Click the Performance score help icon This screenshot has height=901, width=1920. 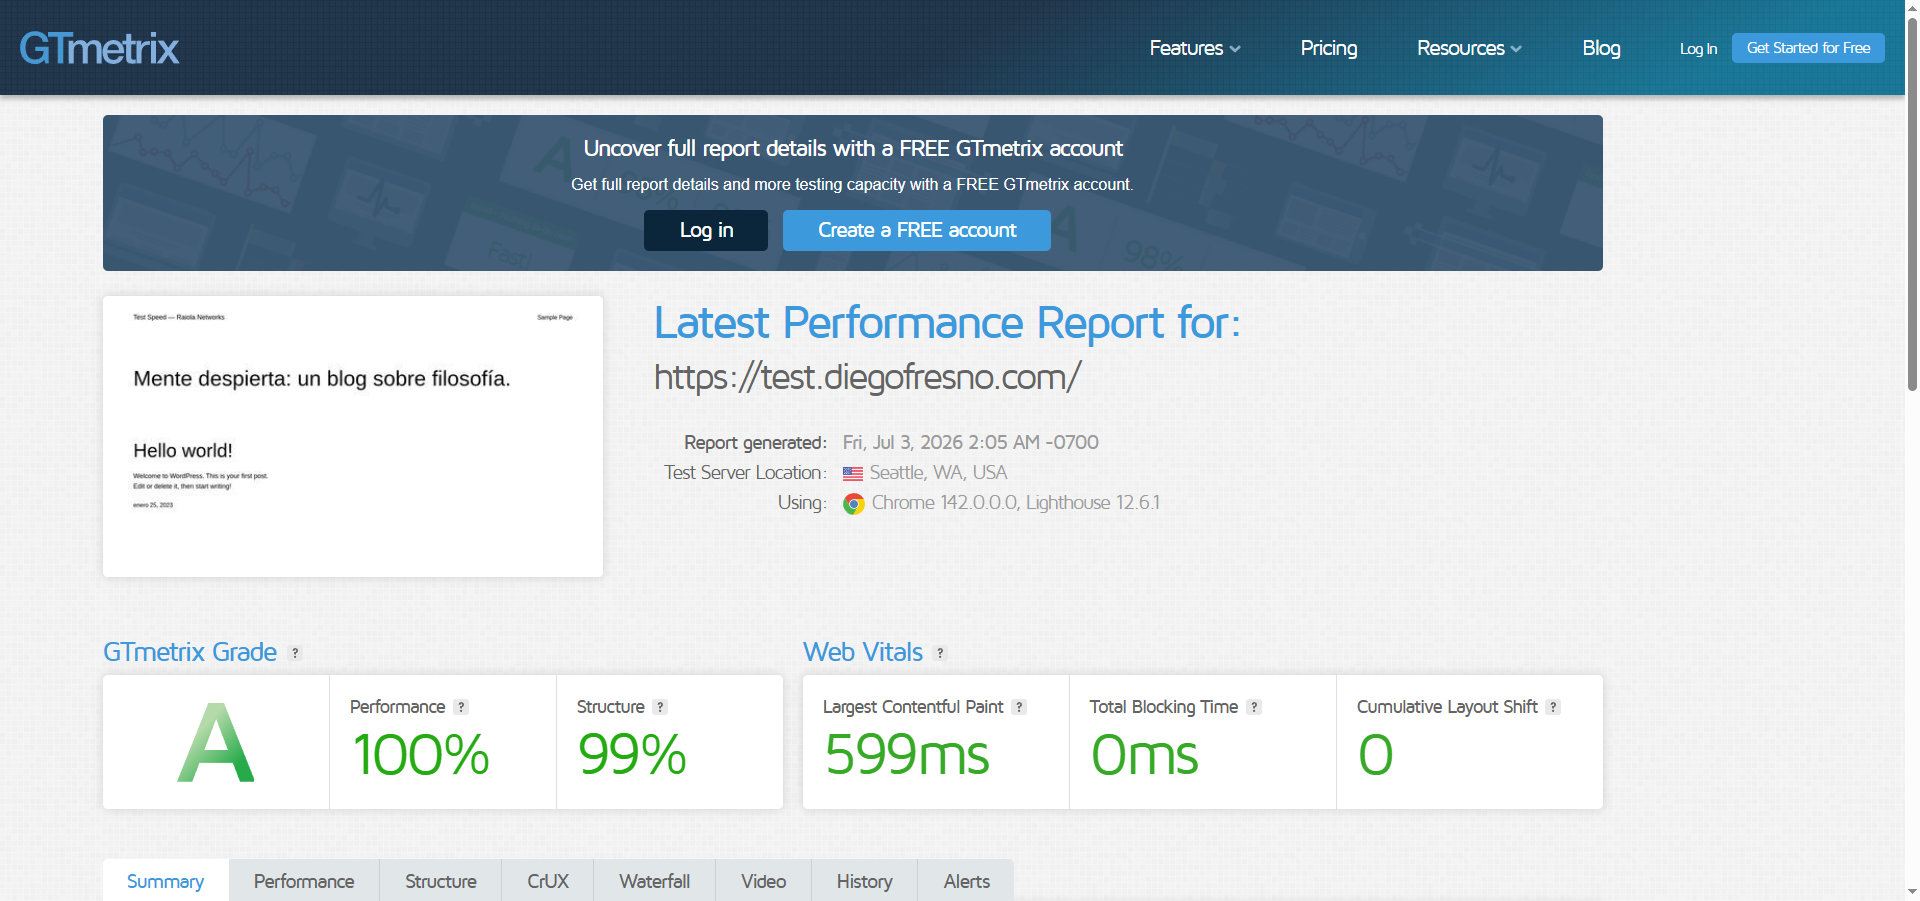point(461,707)
